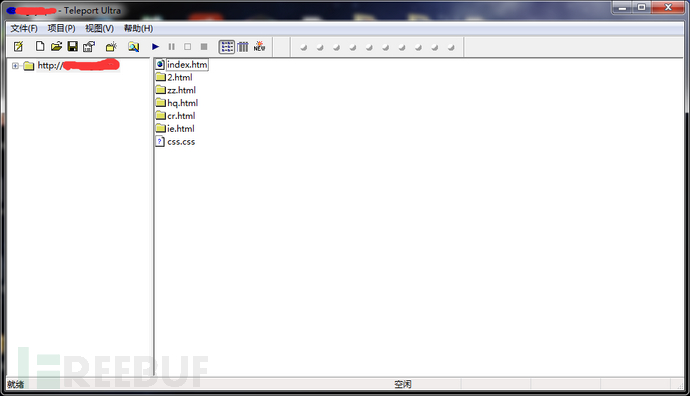Viewport: 690px width, 396px height.
Task: Toggle the NEW files filter icon
Action: click(x=260, y=46)
